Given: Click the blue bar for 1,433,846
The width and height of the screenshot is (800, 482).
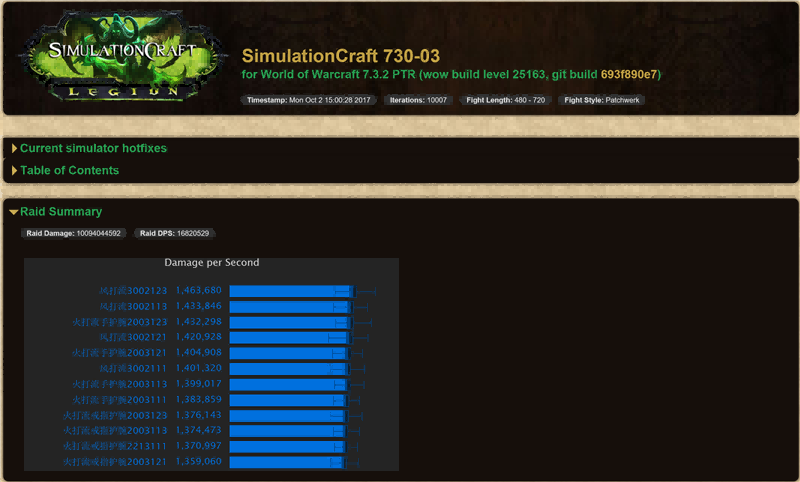Looking at the screenshot, I should pos(291,307).
